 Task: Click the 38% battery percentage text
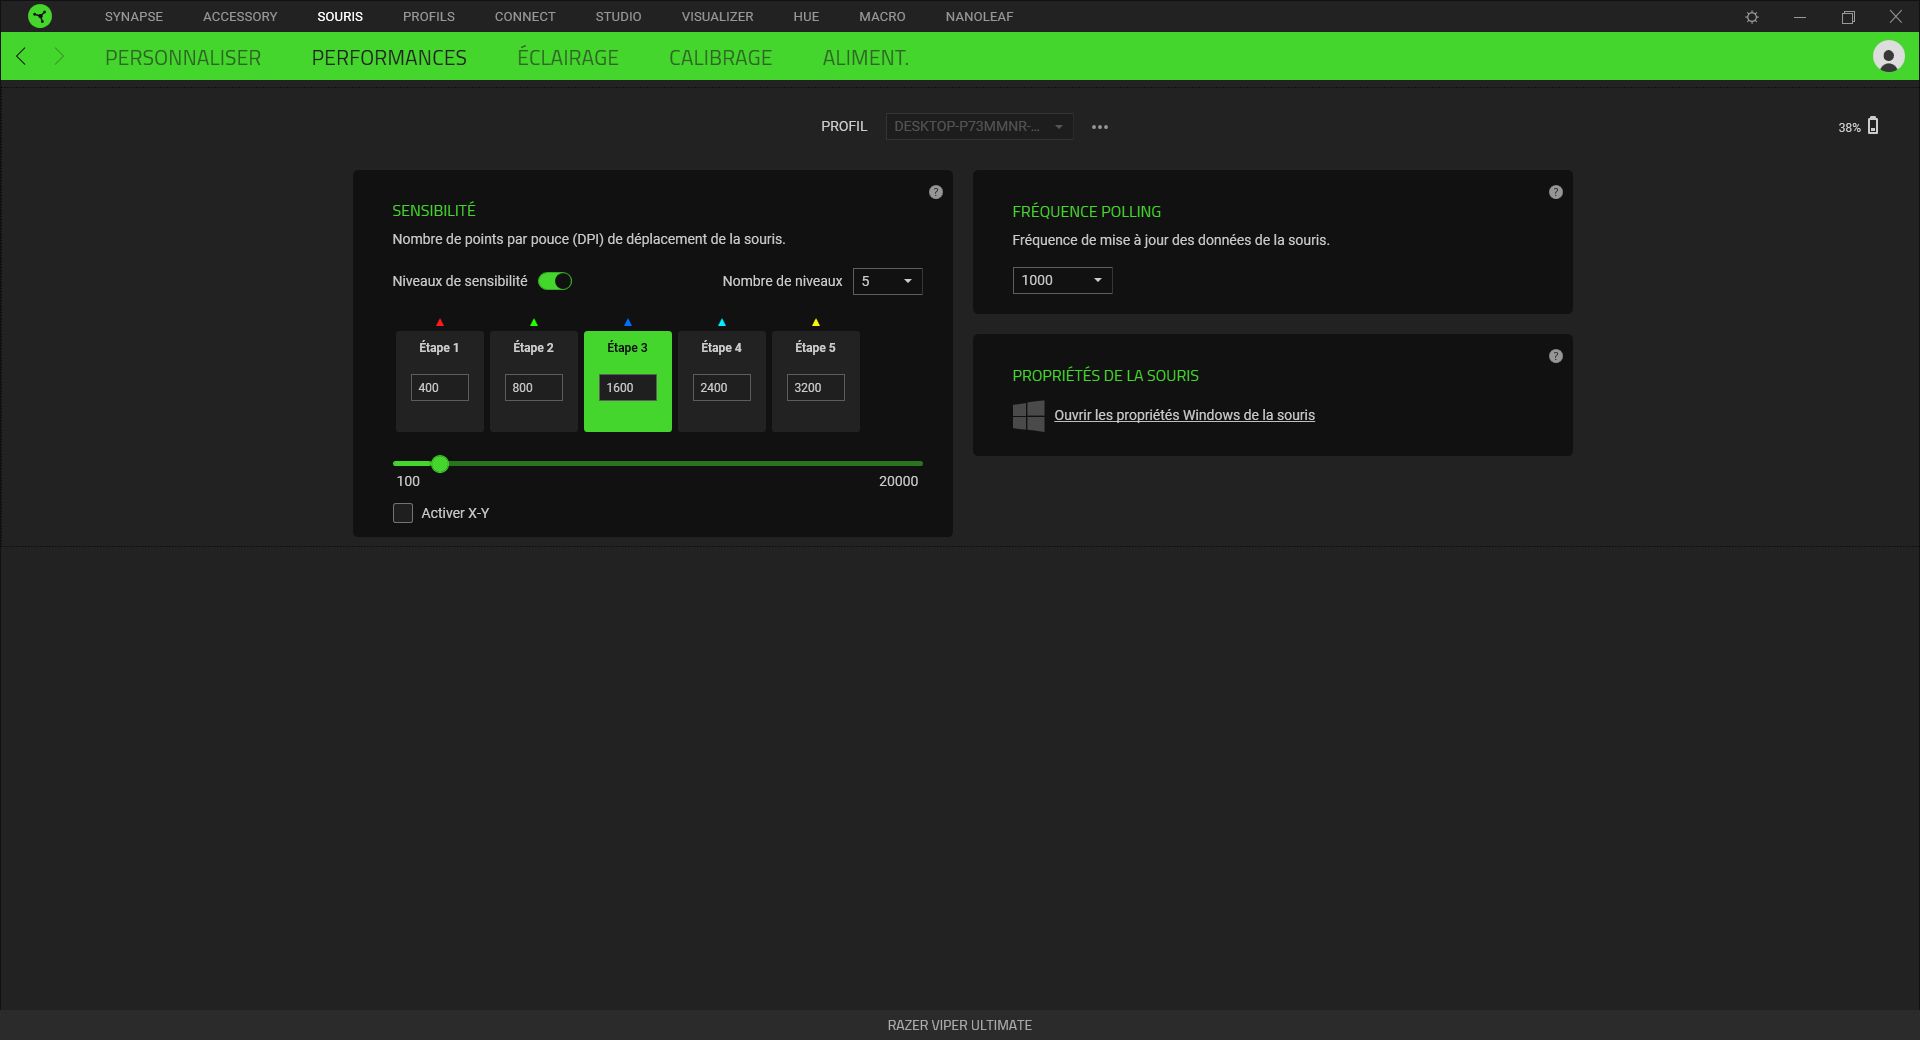point(1849,128)
